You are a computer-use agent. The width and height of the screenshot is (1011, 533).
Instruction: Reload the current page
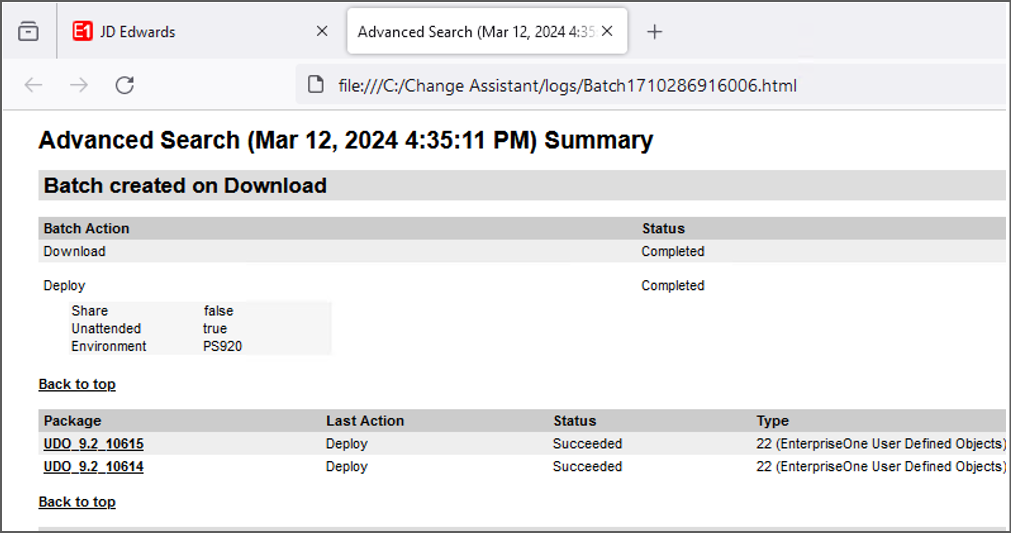124,85
